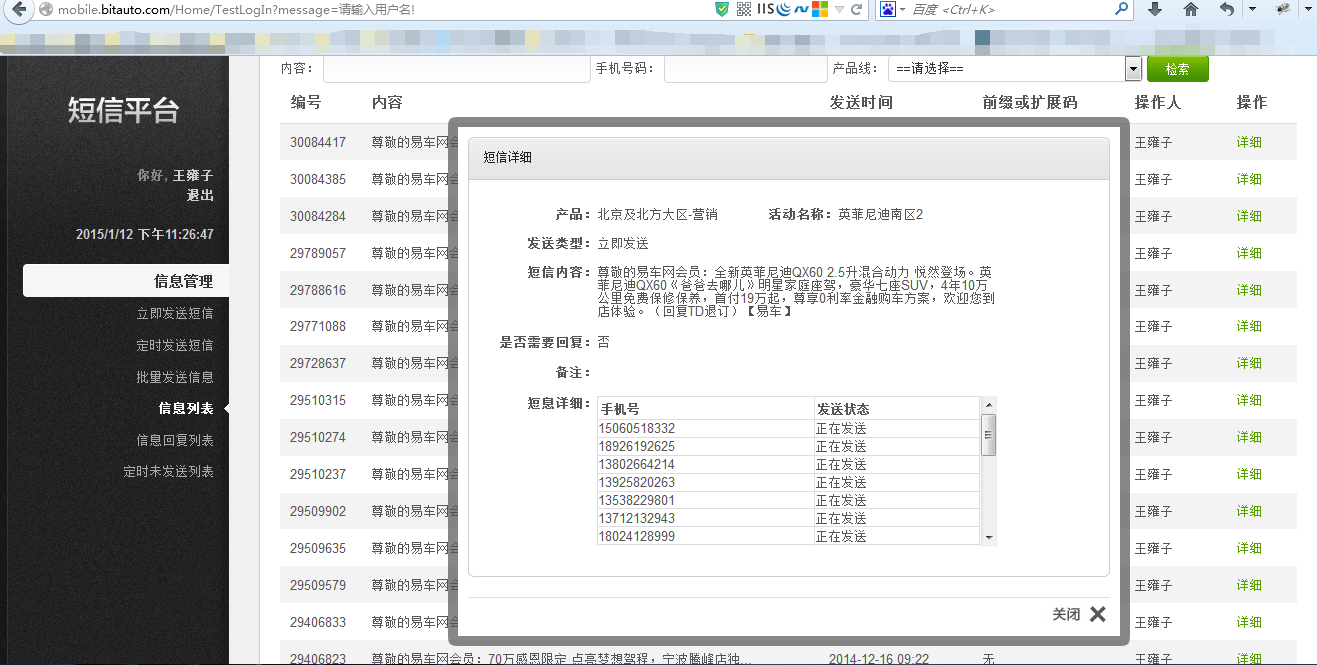Click the phone list scrollbar up arrow
Image resolution: width=1317 pixels, height=665 pixels.
[989, 404]
